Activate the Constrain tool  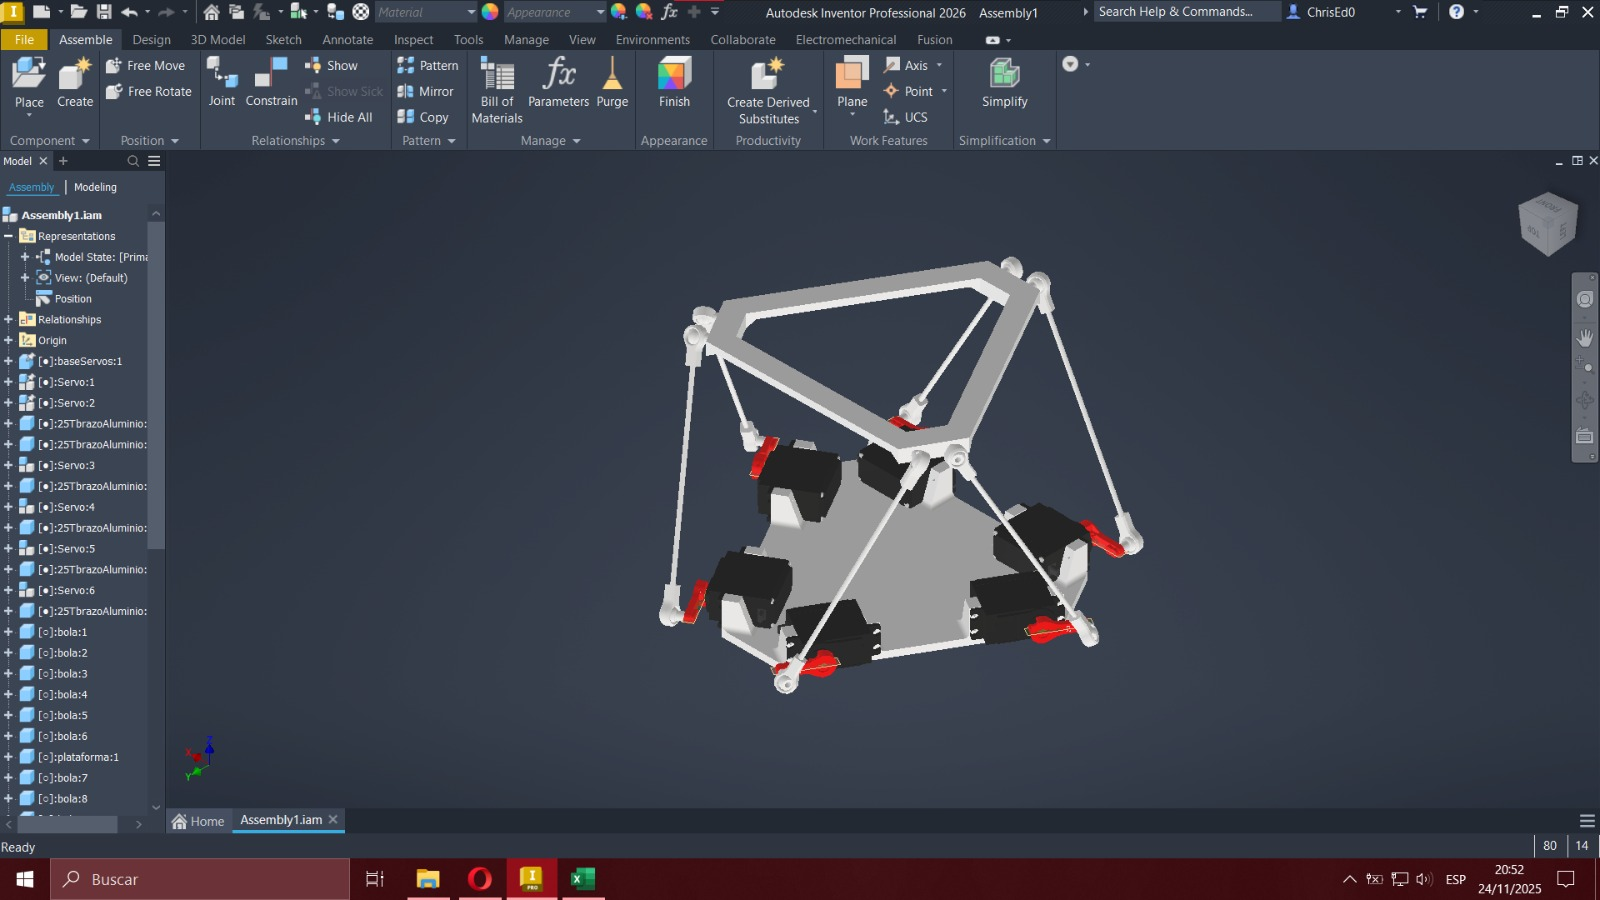pos(271,74)
